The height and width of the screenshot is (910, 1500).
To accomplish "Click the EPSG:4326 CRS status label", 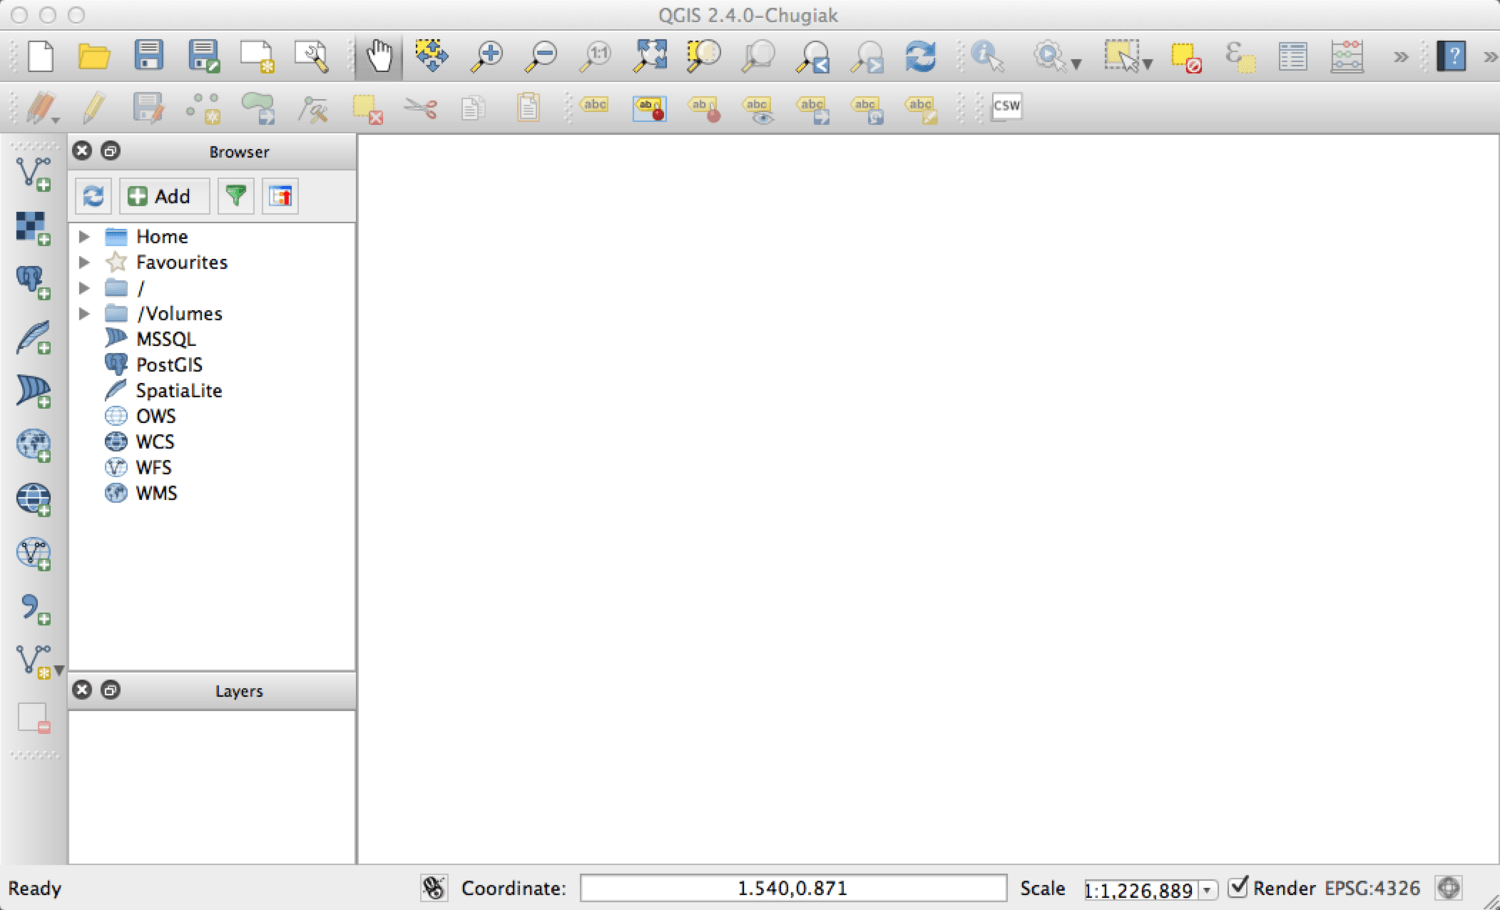I will [1372, 888].
